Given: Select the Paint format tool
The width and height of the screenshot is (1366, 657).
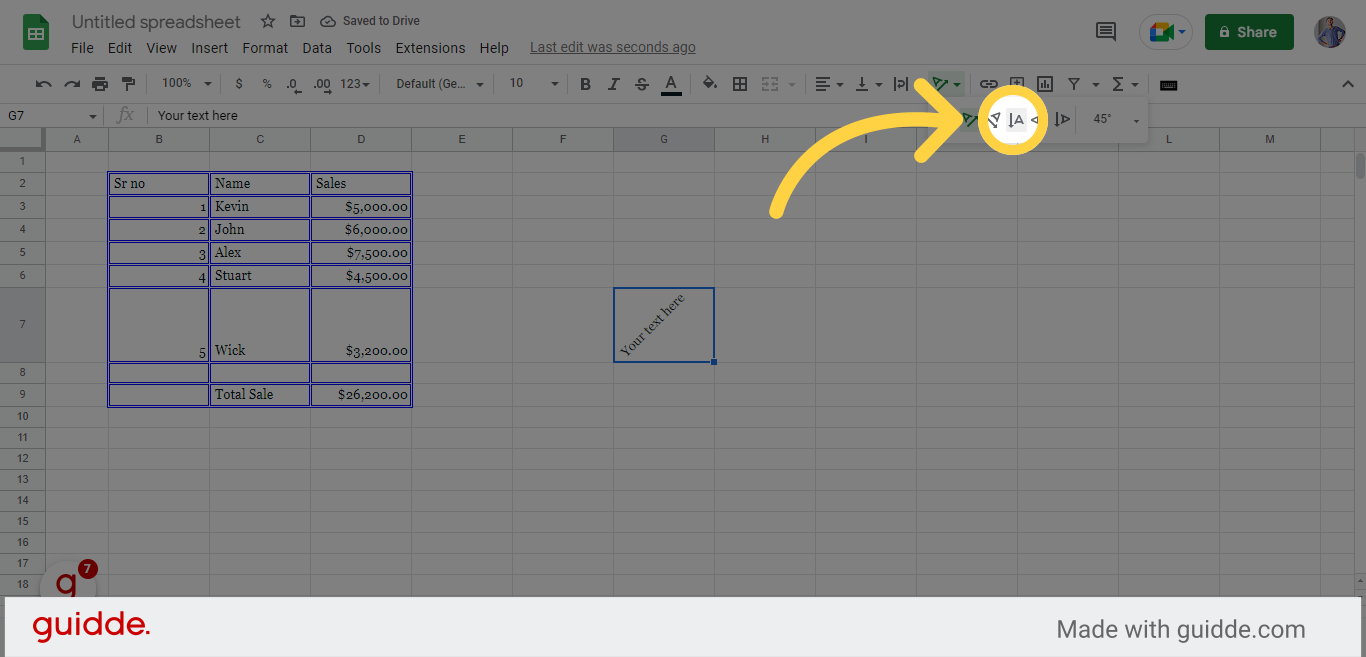Looking at the screenshot, I should click(x=127, y=84).
